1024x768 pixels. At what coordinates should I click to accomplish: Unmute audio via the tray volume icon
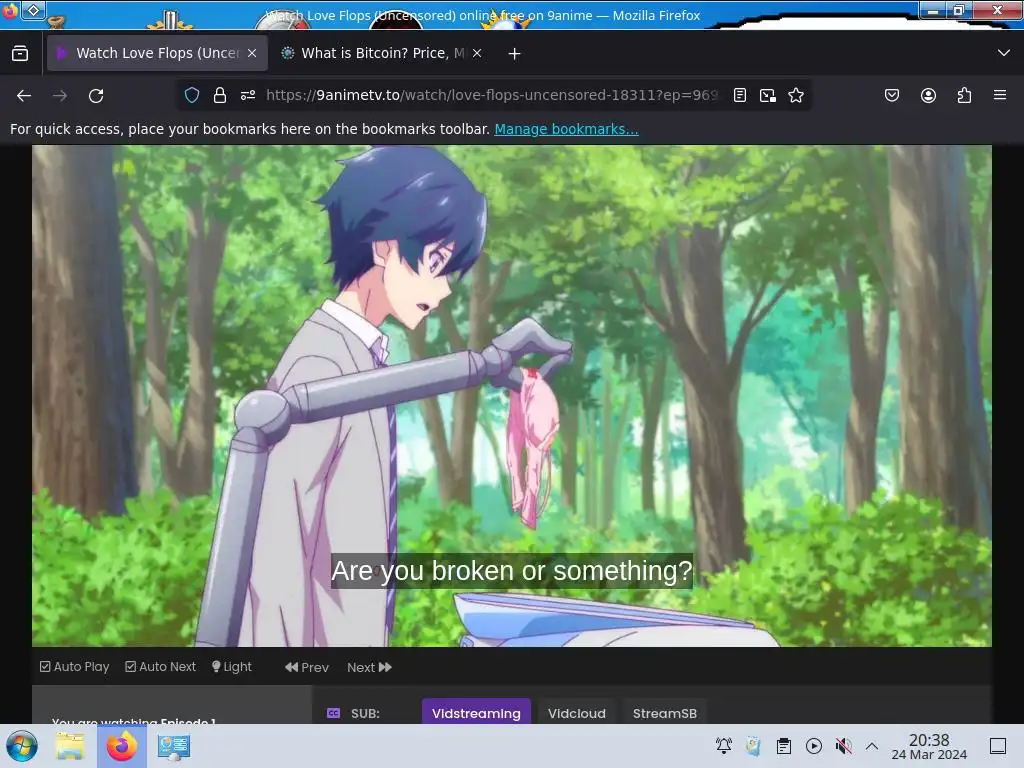pos(844,746)
